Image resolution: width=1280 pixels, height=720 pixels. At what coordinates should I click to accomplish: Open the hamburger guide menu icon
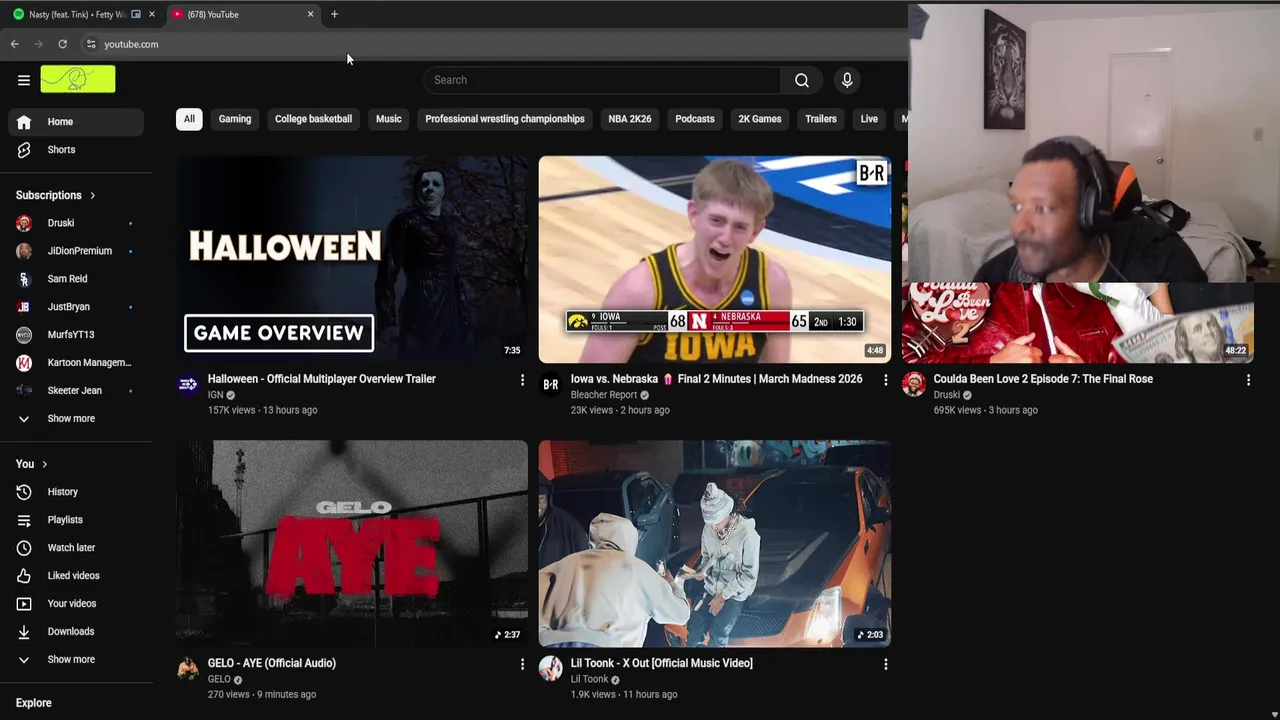(24, 80)
